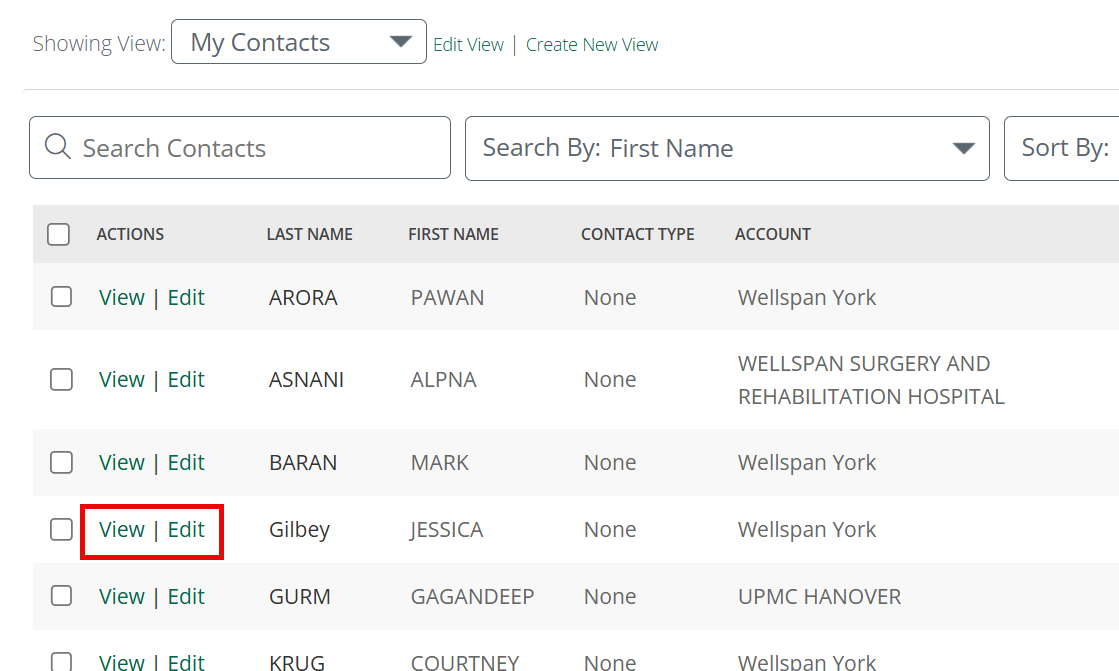The image size is (1119, 671).
Task: Select the last name cell ARORA
Action: [x=303, y=297]
